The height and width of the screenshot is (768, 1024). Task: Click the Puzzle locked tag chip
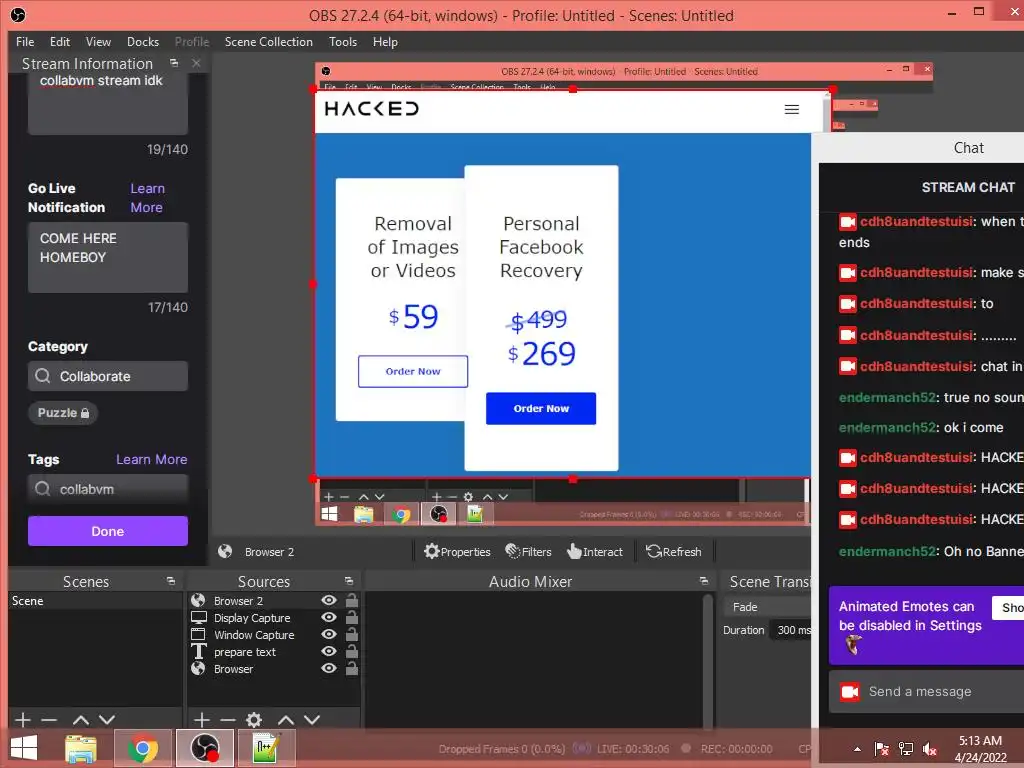pos(63,413)
